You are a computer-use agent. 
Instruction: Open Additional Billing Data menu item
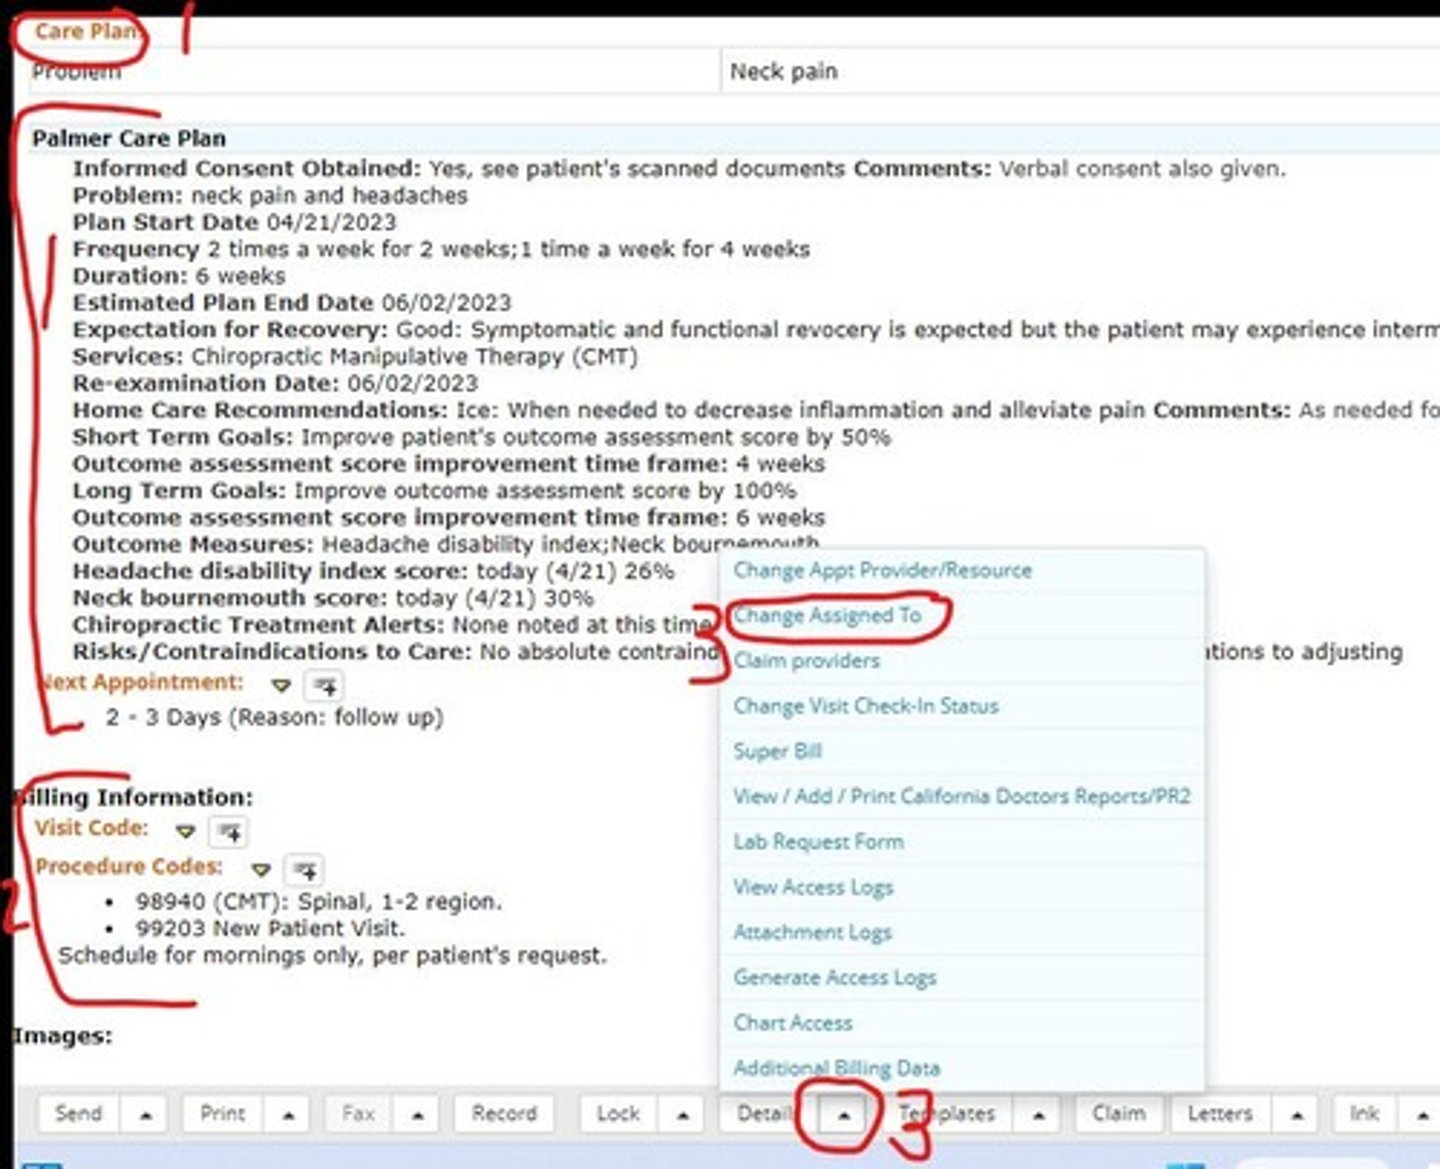point(836,1068)
